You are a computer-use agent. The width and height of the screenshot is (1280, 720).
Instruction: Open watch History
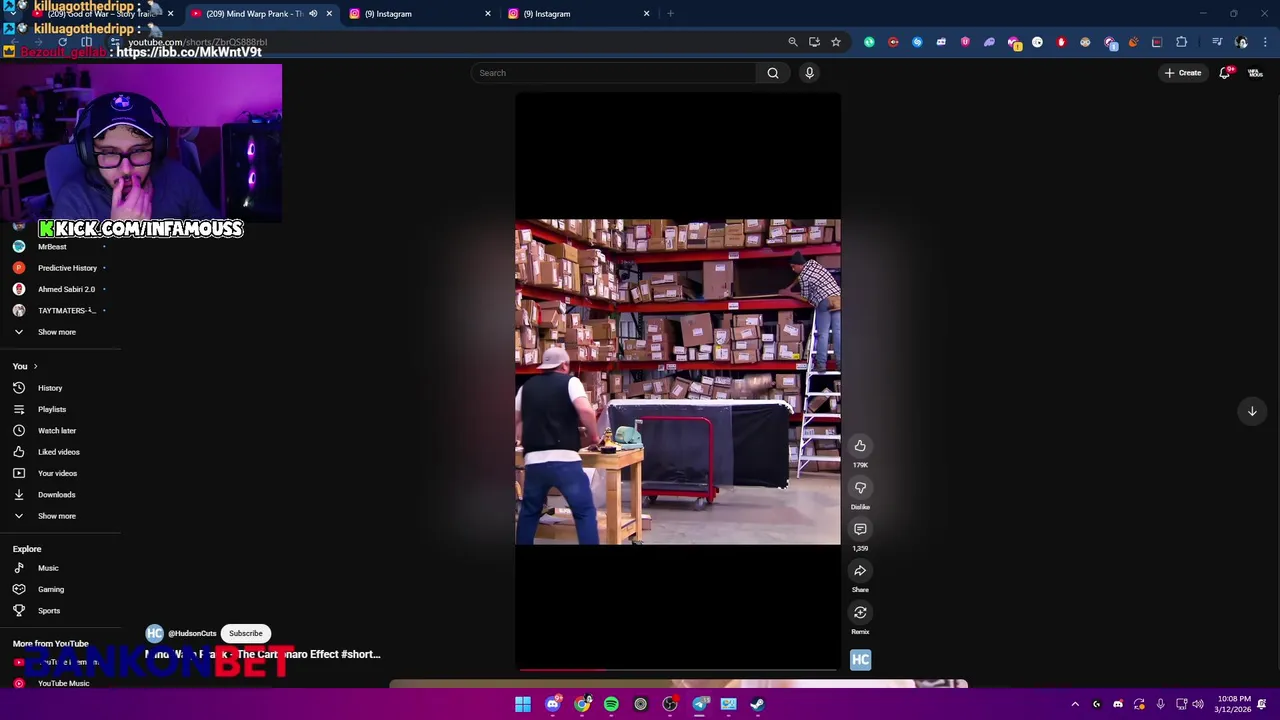(50, 388)
